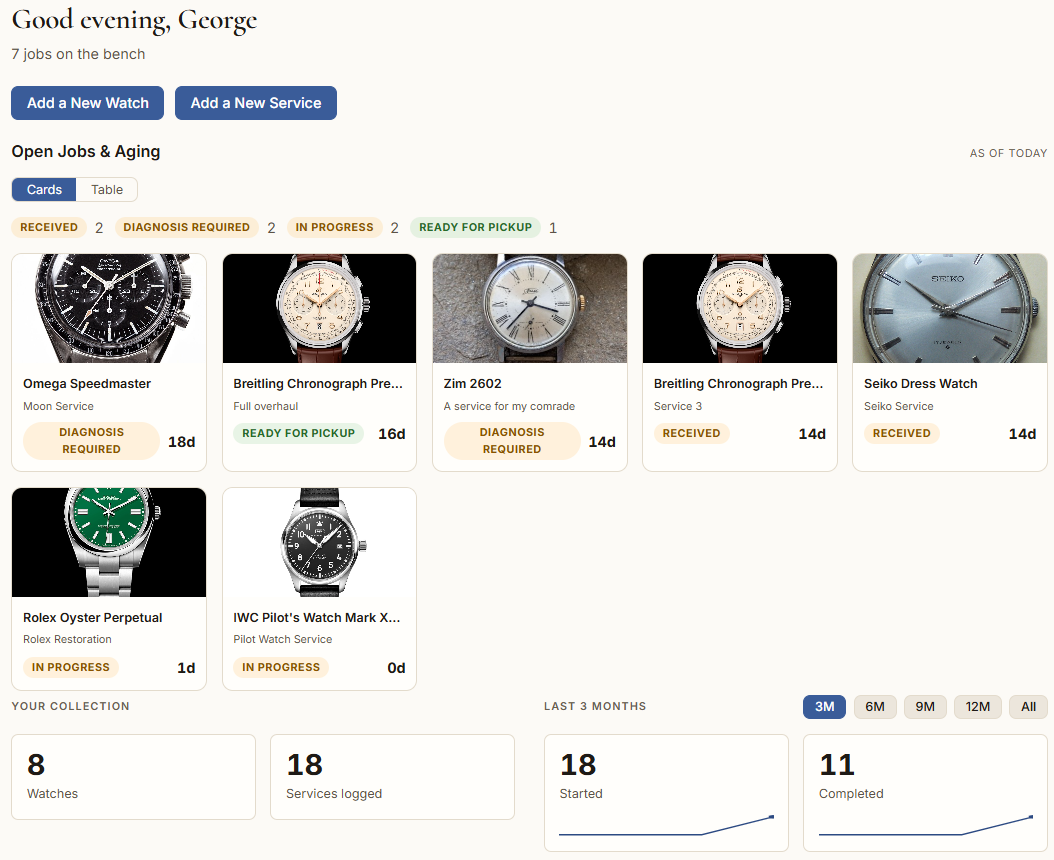Open the 18 Started stats card
The image size is (1054, 860).
coord(666,793)
